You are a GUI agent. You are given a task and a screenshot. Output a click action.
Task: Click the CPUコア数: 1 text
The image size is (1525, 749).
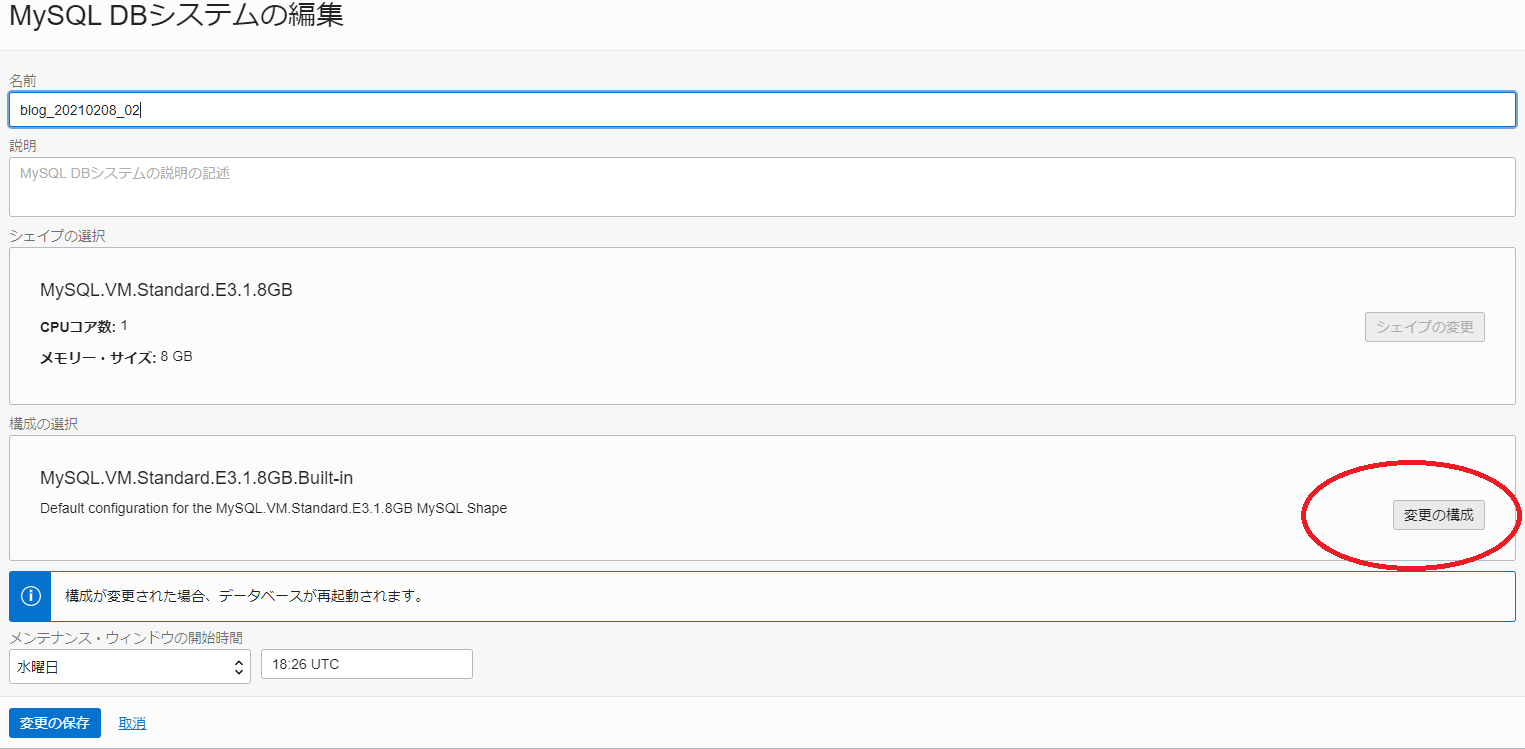84,326
